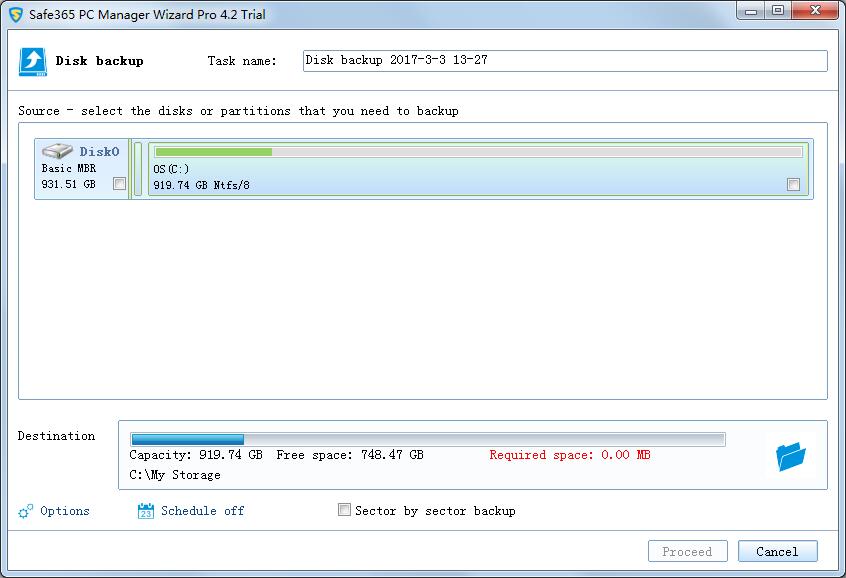The height and width of the screenshot is (578, 846).
Task: Open the Options text link
Action: coord(65,511)
